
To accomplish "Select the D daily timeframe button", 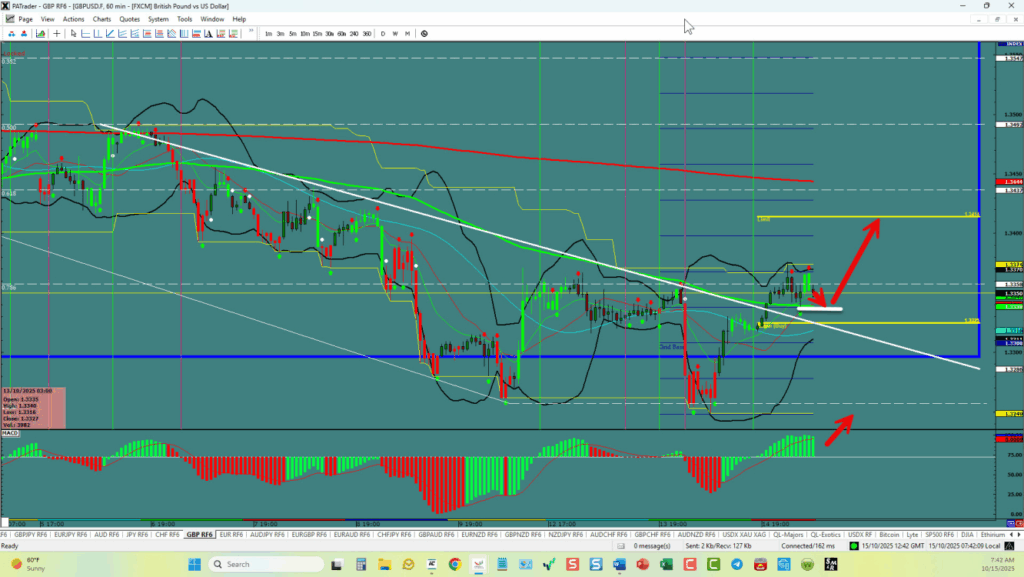I will pos(384,33).
